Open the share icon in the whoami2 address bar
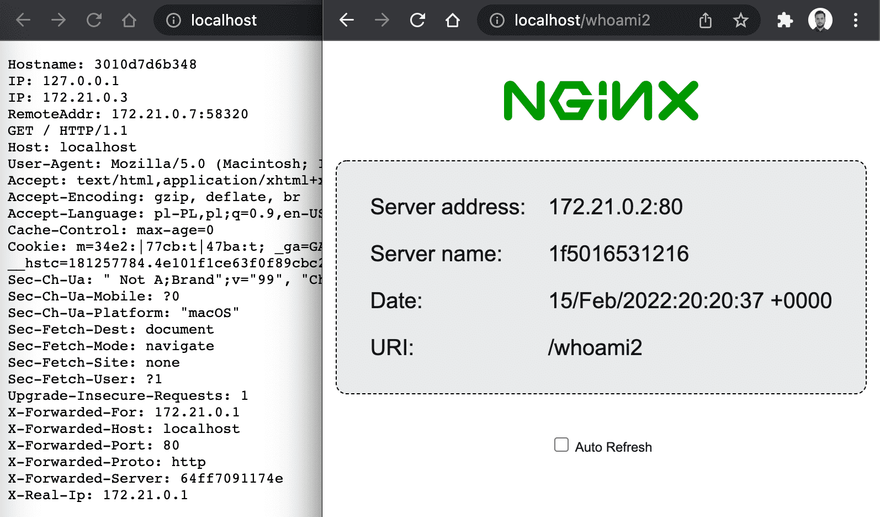 (x=705, y=20)
